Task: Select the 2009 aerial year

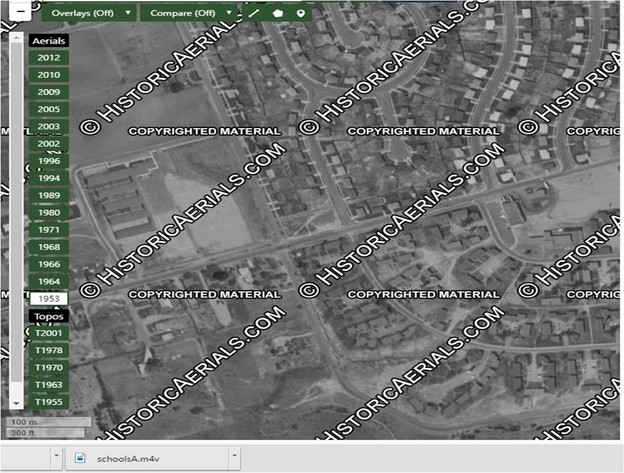Action: 49,92
